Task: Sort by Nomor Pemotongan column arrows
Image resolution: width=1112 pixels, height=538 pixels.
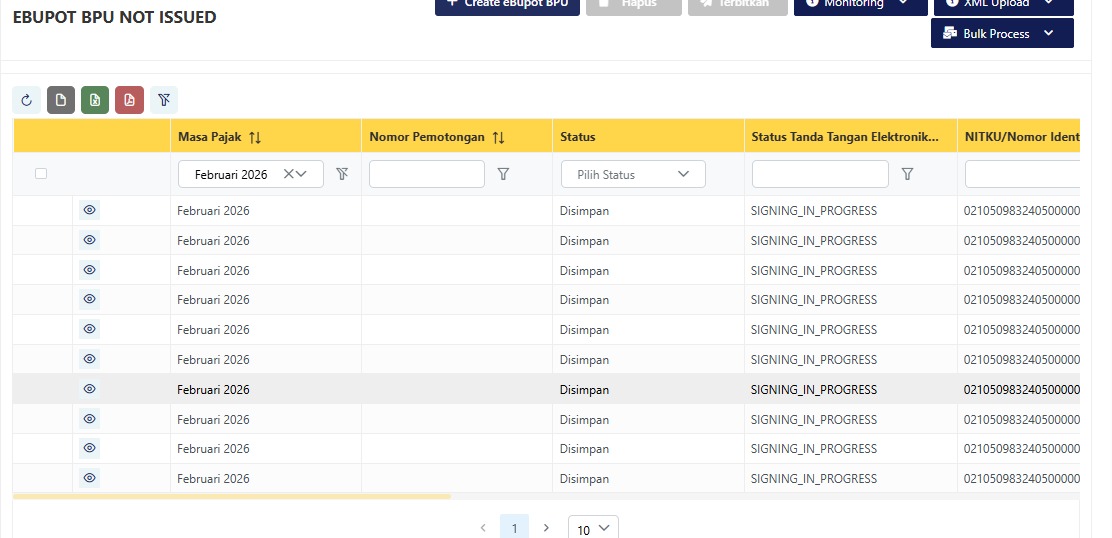Action: (x=499, y=138)
